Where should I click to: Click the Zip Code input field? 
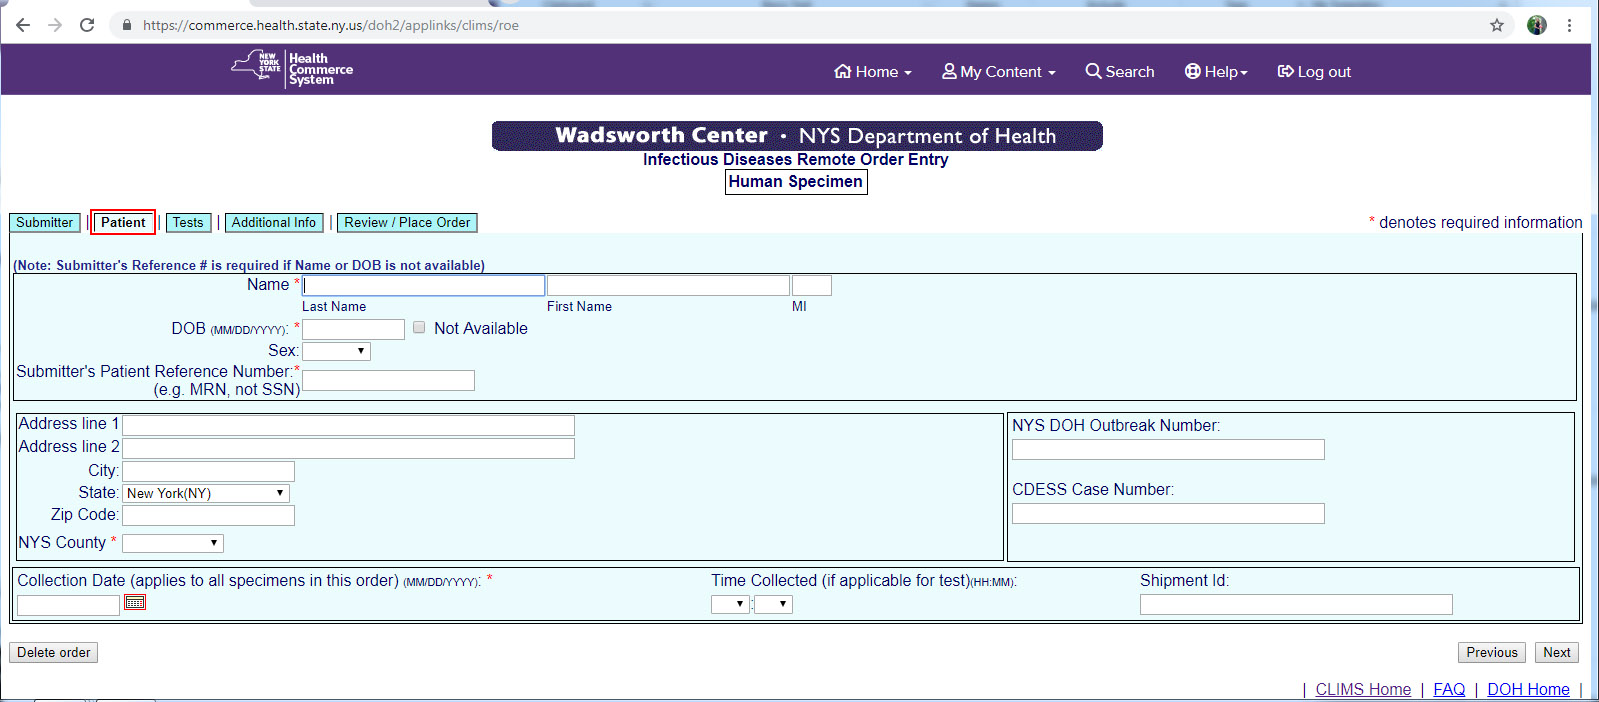208,515
